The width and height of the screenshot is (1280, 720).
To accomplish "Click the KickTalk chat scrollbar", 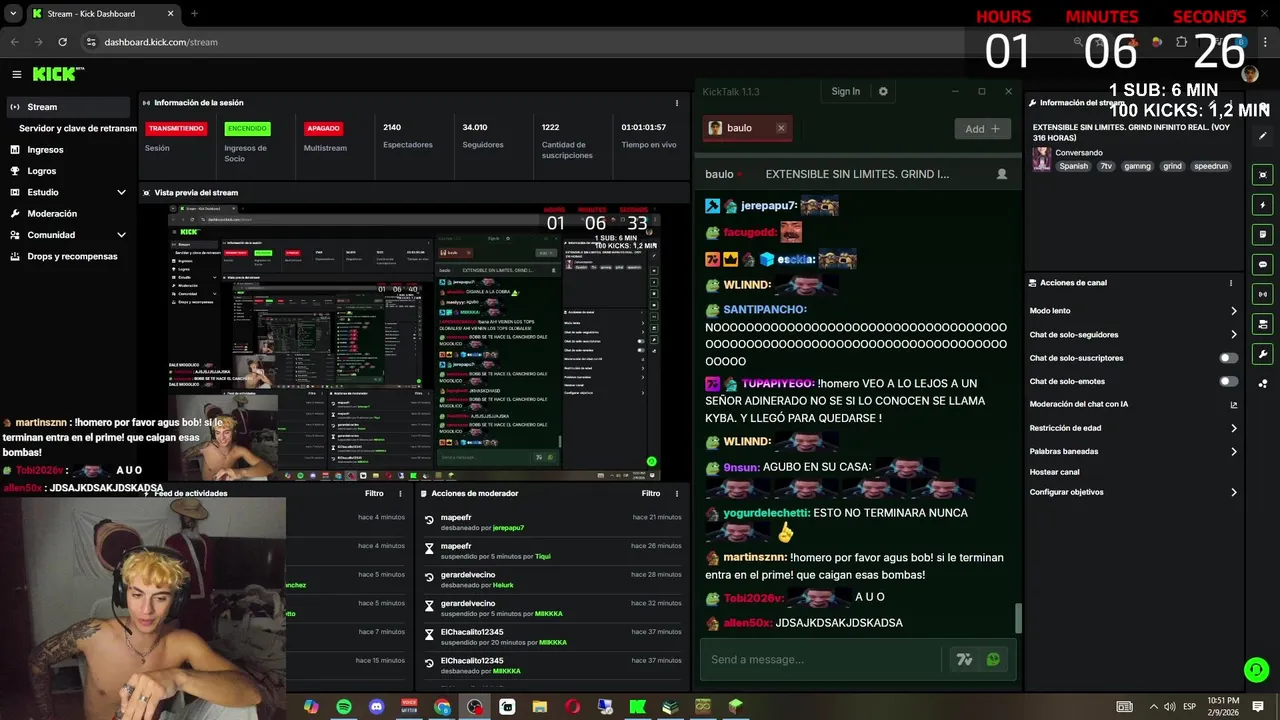I will point(1019,618).
